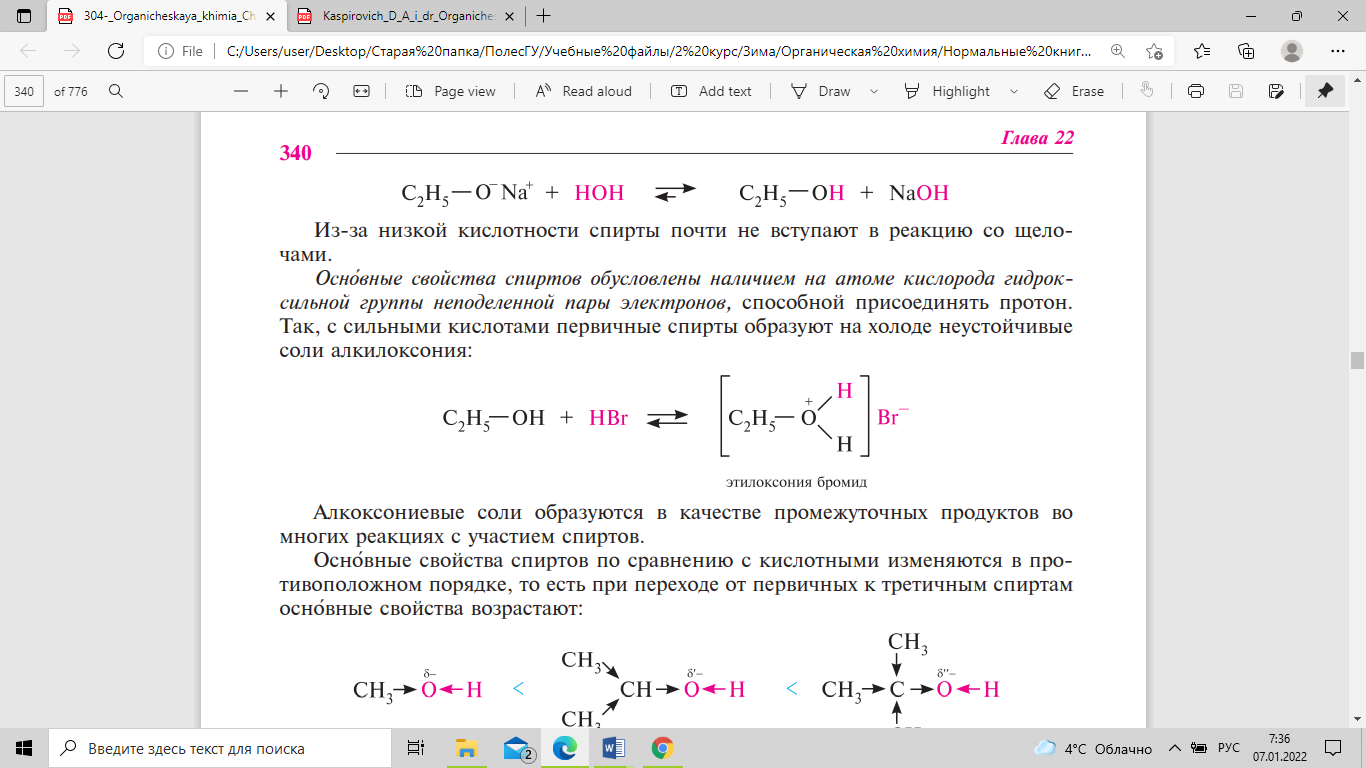This screenshot has width=1366, height=768.
Task: Show hidden system tray icons
Action: (x=1173, y=748)
